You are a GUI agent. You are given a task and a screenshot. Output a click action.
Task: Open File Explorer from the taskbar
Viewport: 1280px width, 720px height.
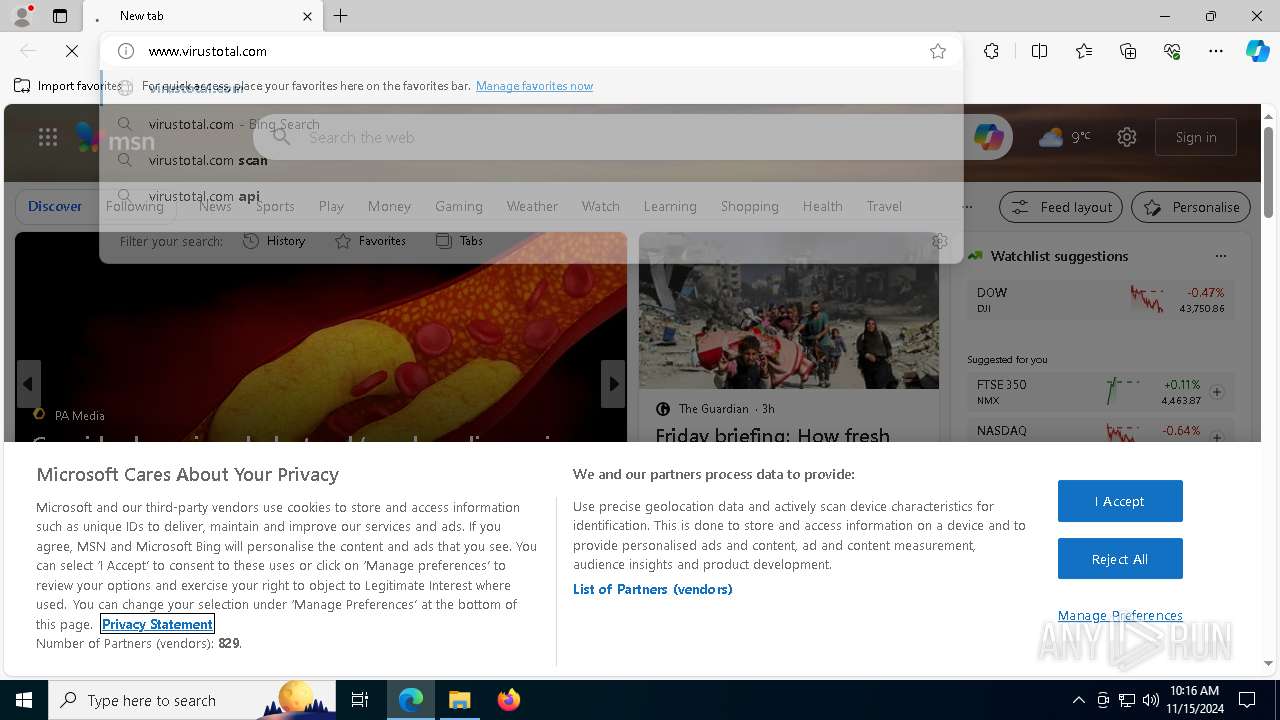click(459, 700)
